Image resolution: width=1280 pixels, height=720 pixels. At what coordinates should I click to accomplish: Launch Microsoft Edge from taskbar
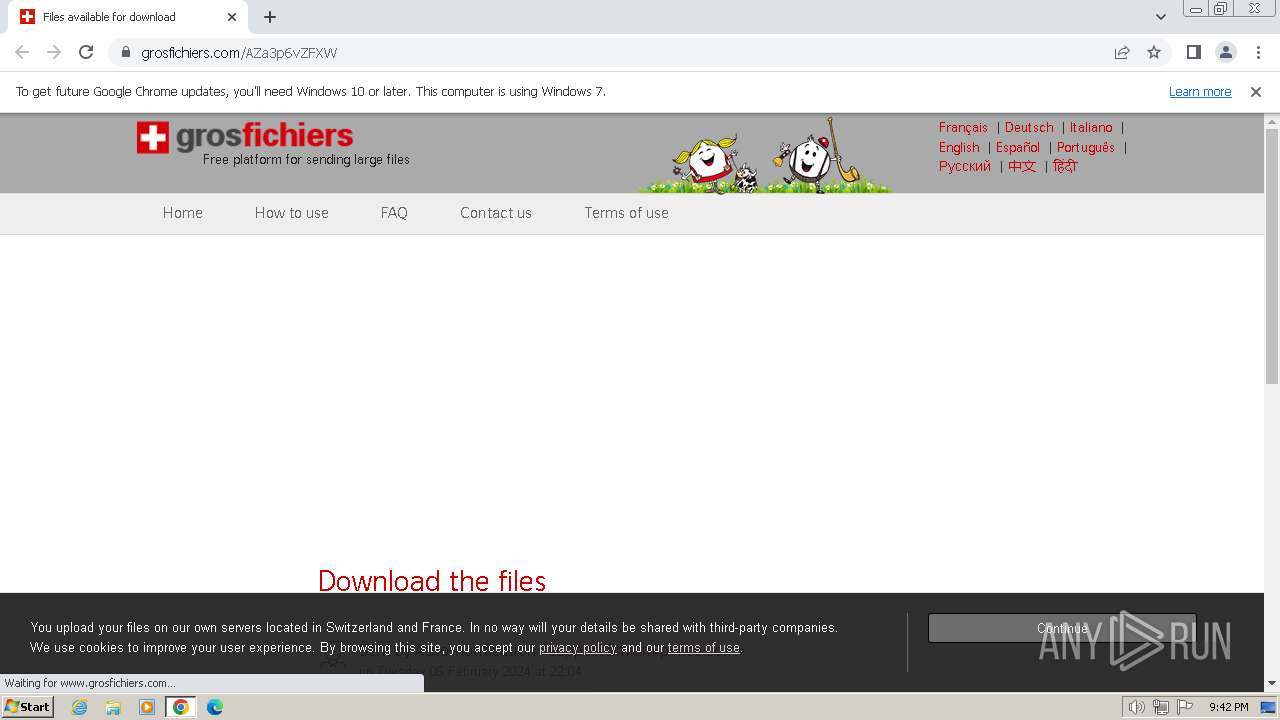pos(215,707)
